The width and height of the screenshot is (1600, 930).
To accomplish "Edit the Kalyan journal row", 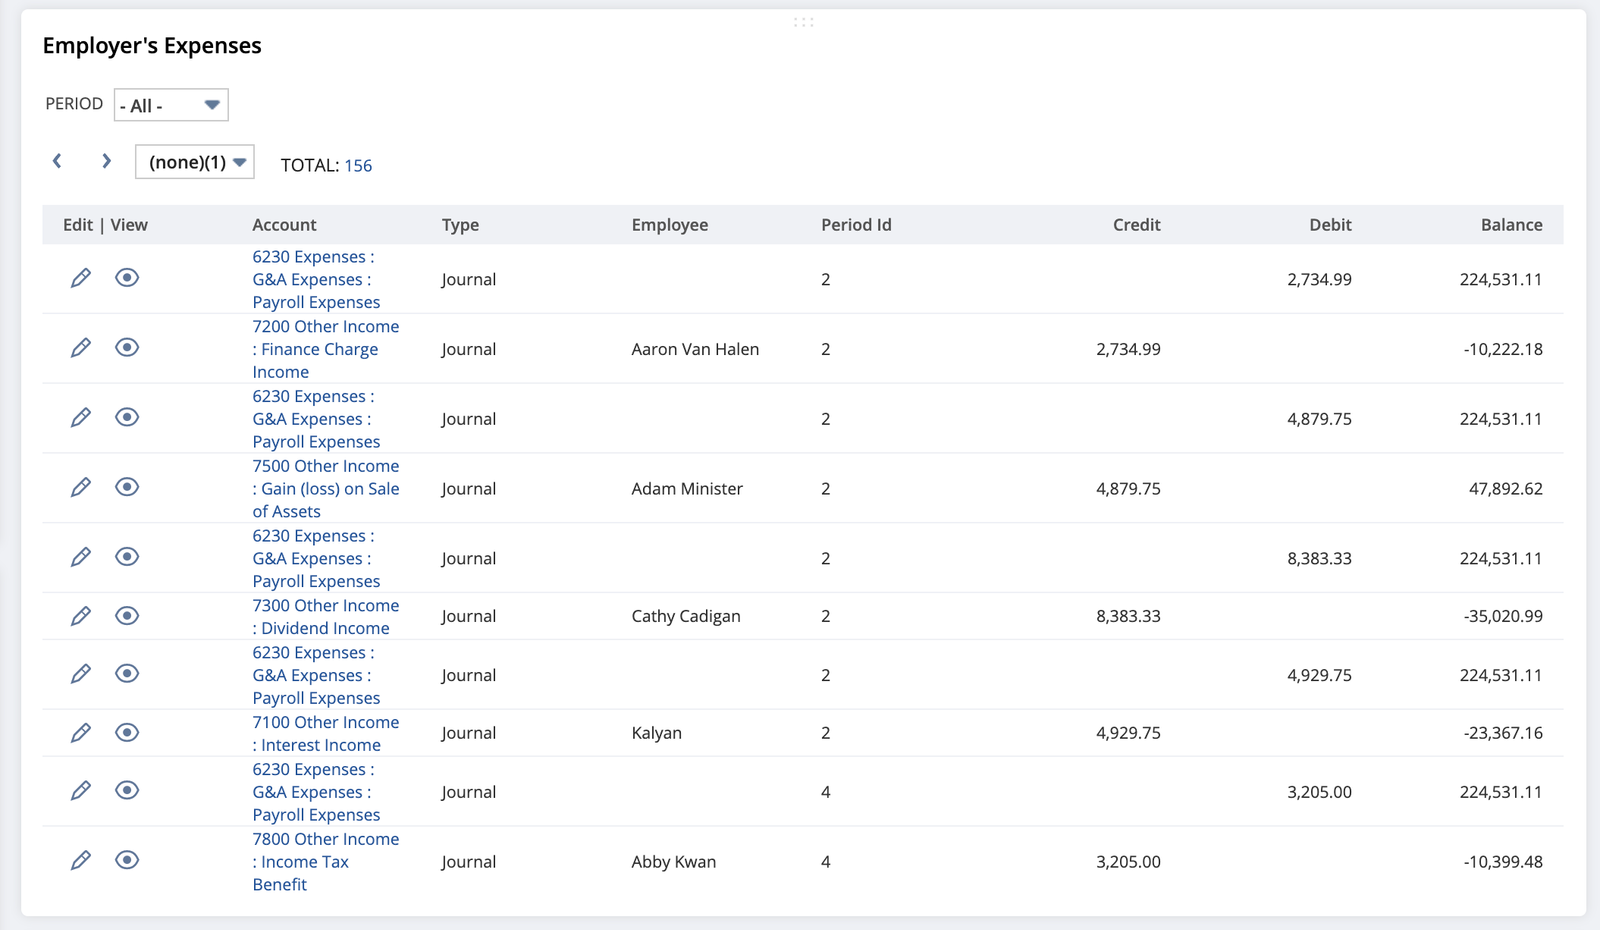I will [81, 733].
